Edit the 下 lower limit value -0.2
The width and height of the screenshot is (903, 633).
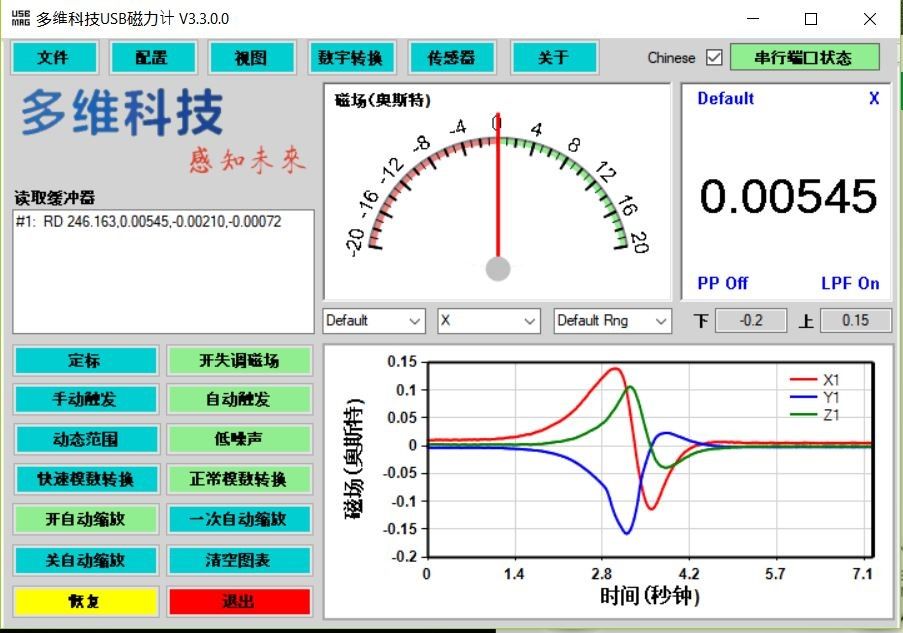pyautogui.click(x=751, y=320)
